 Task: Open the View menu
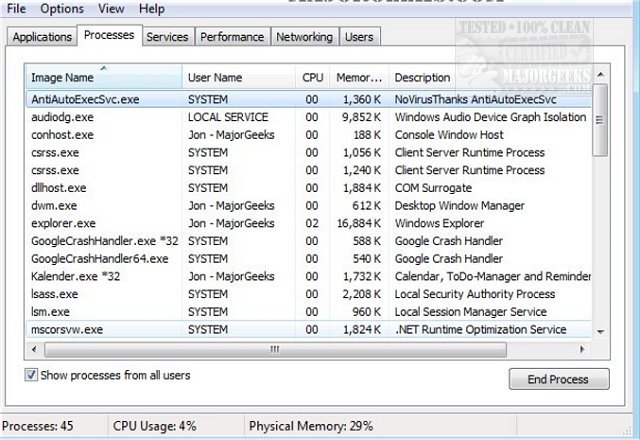(x=111, y=8)
